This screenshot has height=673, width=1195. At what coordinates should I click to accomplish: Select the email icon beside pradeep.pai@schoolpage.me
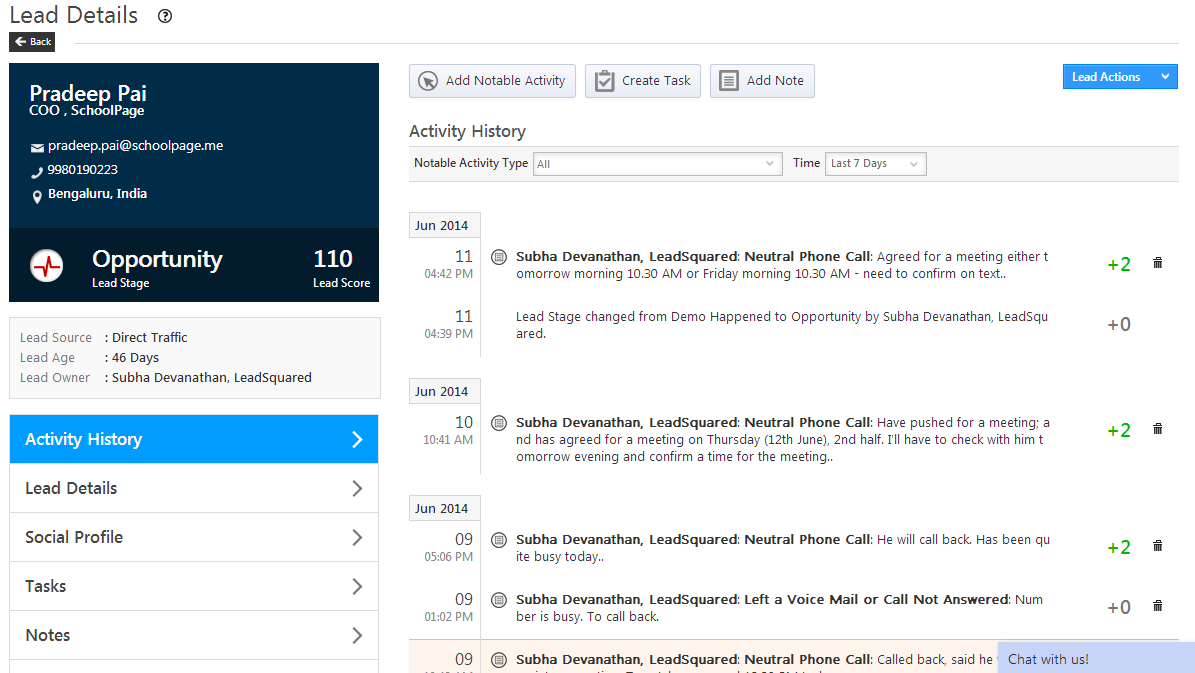37,145
